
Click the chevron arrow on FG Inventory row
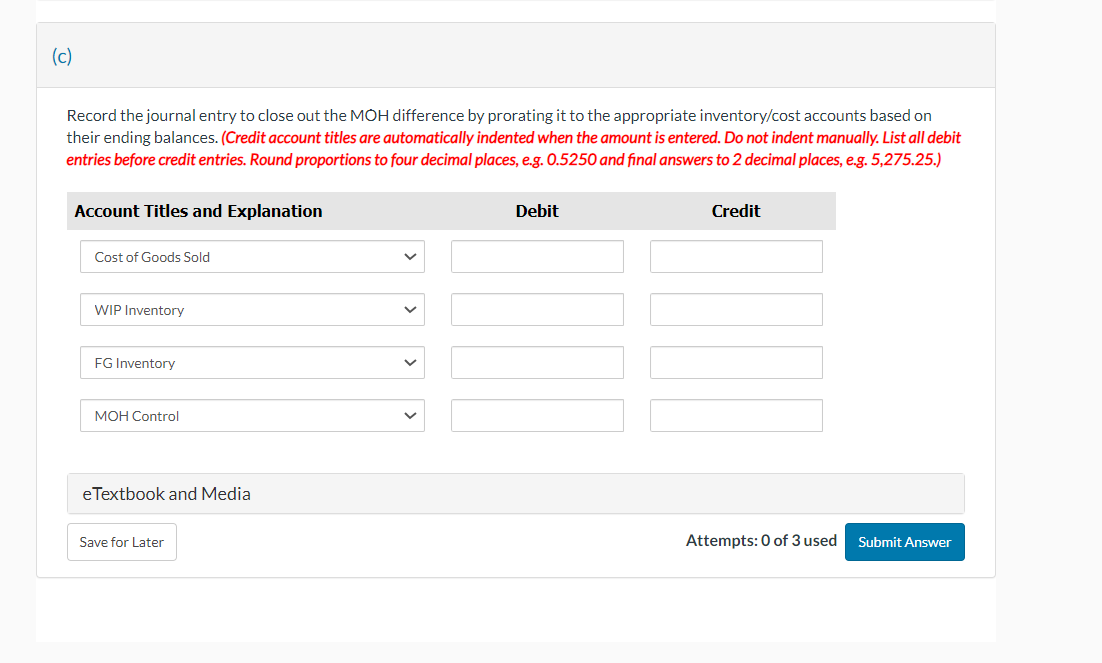tap(410, 363)
